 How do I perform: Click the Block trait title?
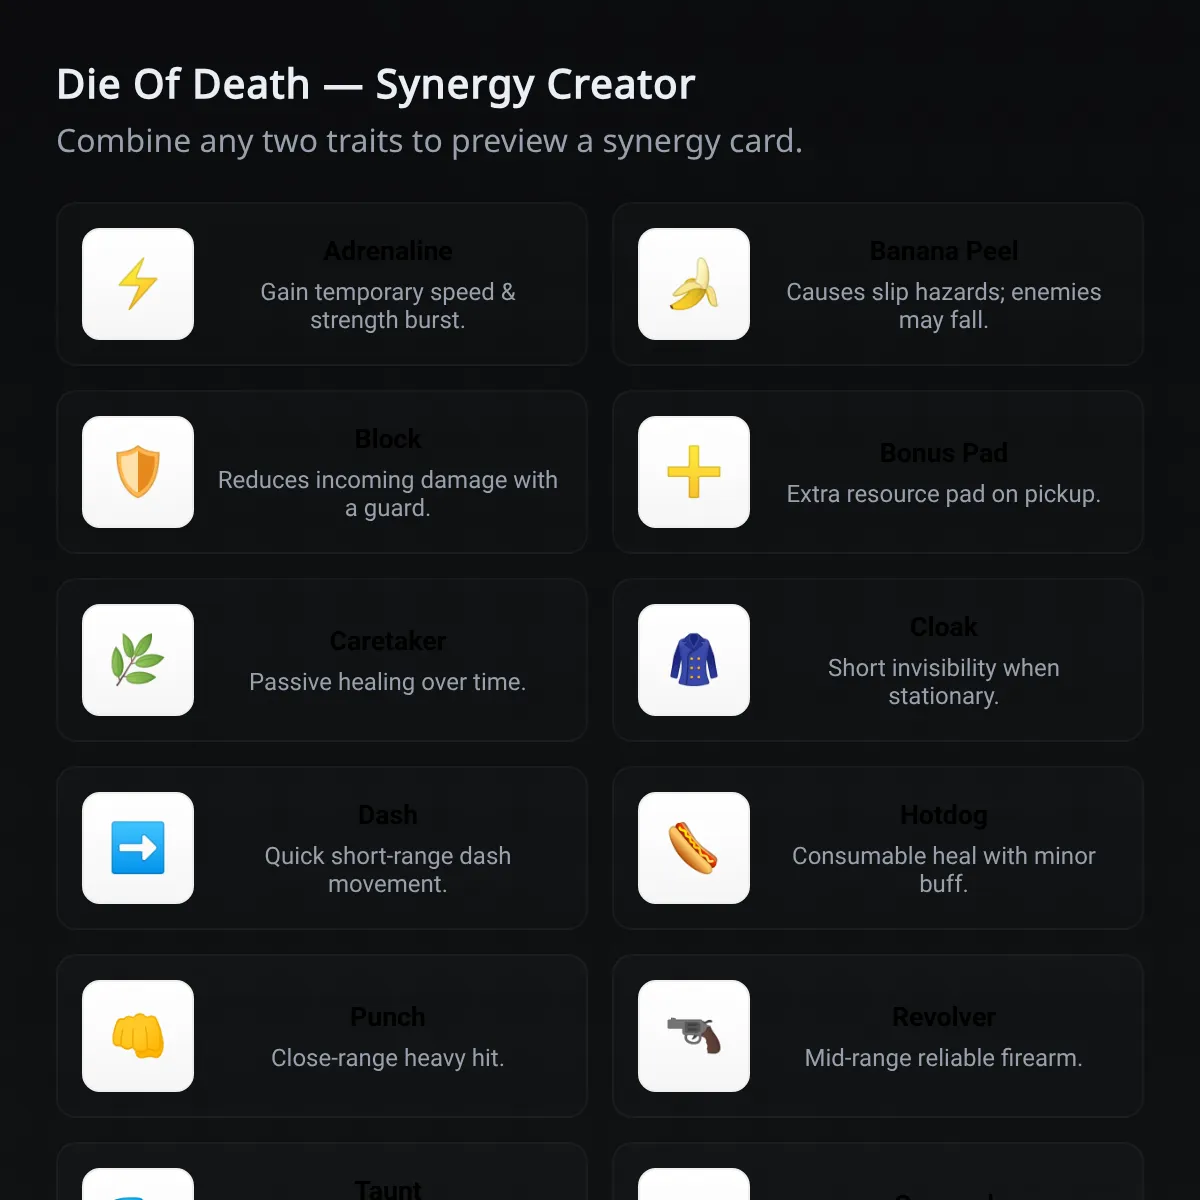click(x=388, y=439)
